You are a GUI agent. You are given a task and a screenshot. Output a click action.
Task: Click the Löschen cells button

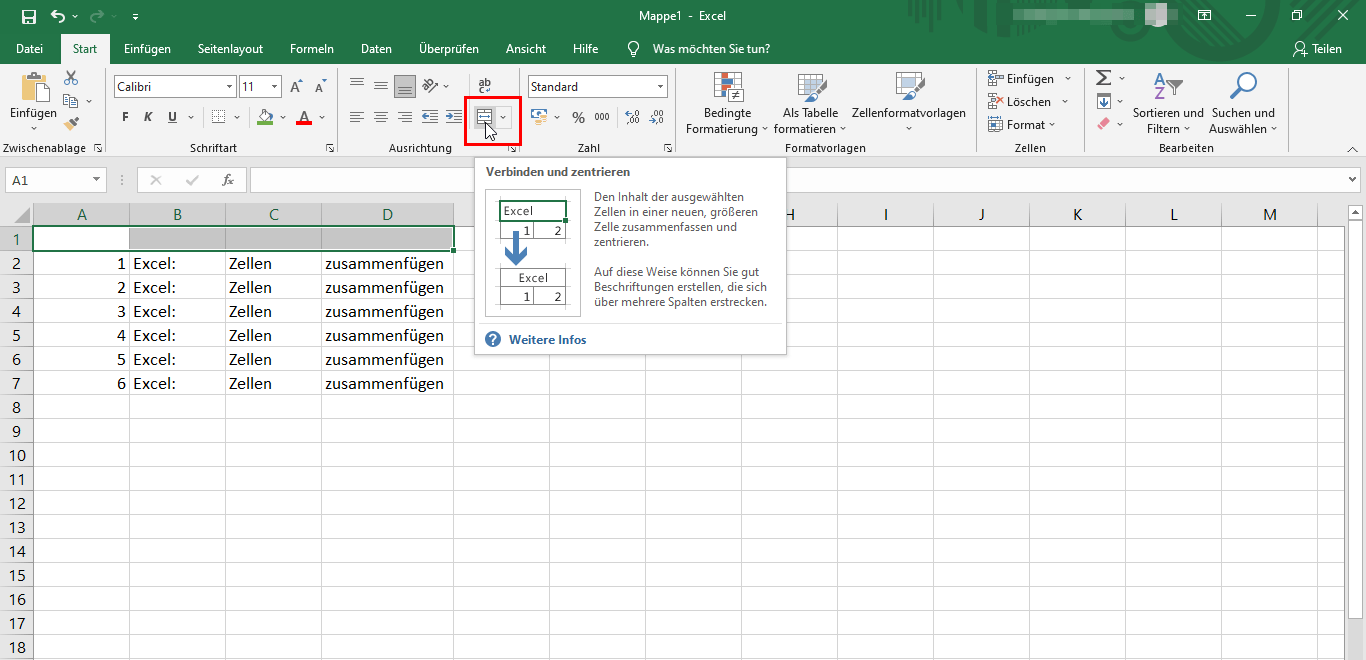click(x=1029, y=101)
